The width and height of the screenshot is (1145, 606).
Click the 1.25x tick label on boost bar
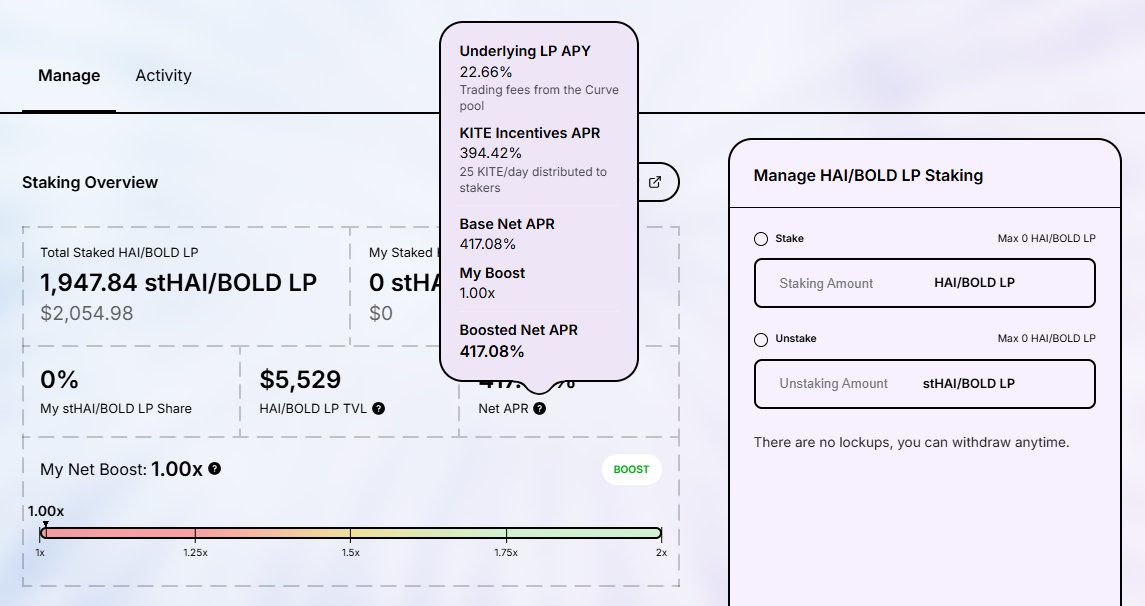click(195, 553)
